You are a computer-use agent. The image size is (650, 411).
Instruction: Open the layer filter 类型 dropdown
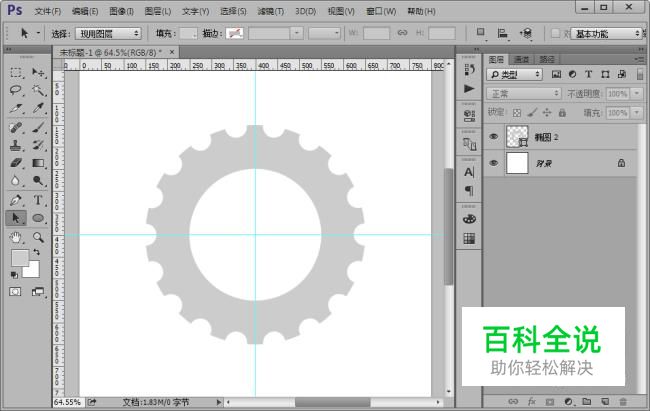514,74
